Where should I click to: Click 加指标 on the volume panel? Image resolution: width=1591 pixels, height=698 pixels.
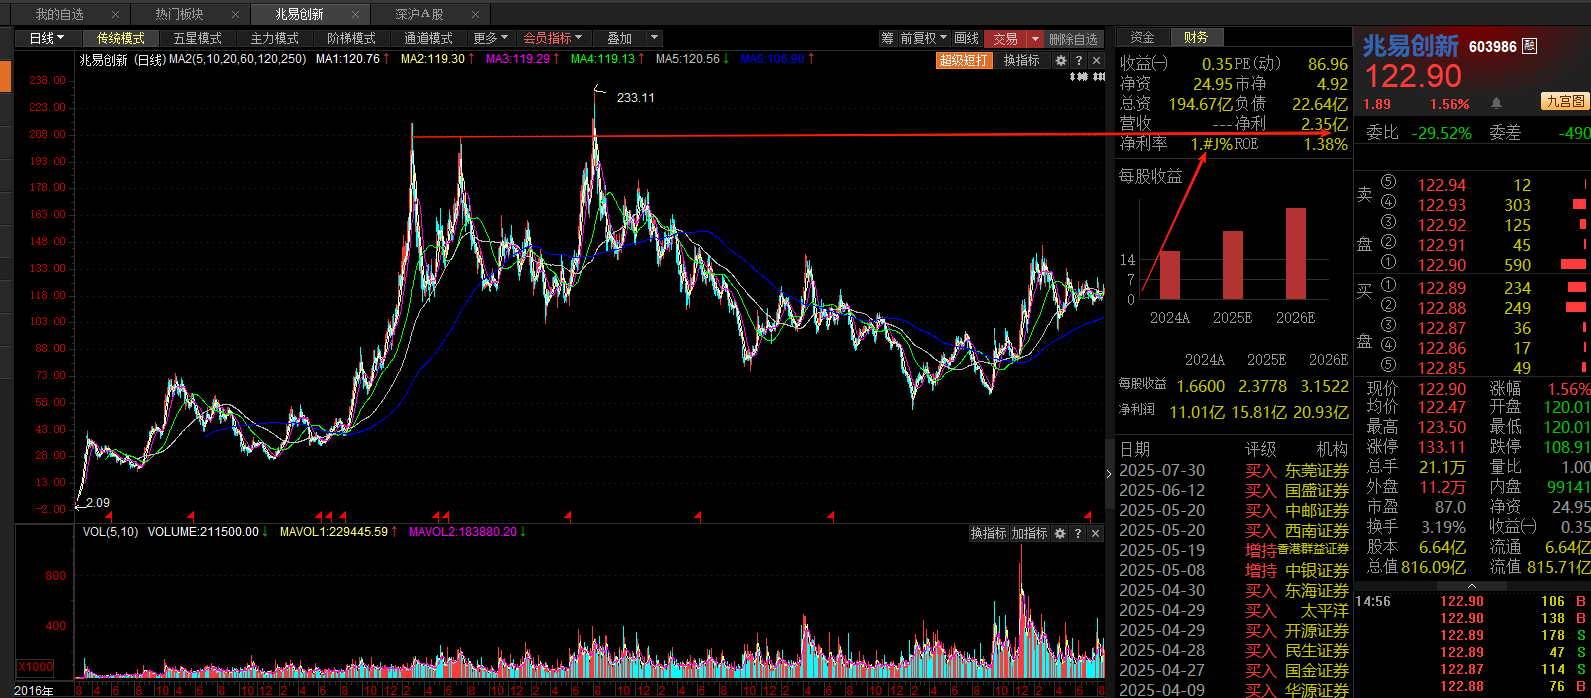pyautogui.click(x=1029, y=534)
